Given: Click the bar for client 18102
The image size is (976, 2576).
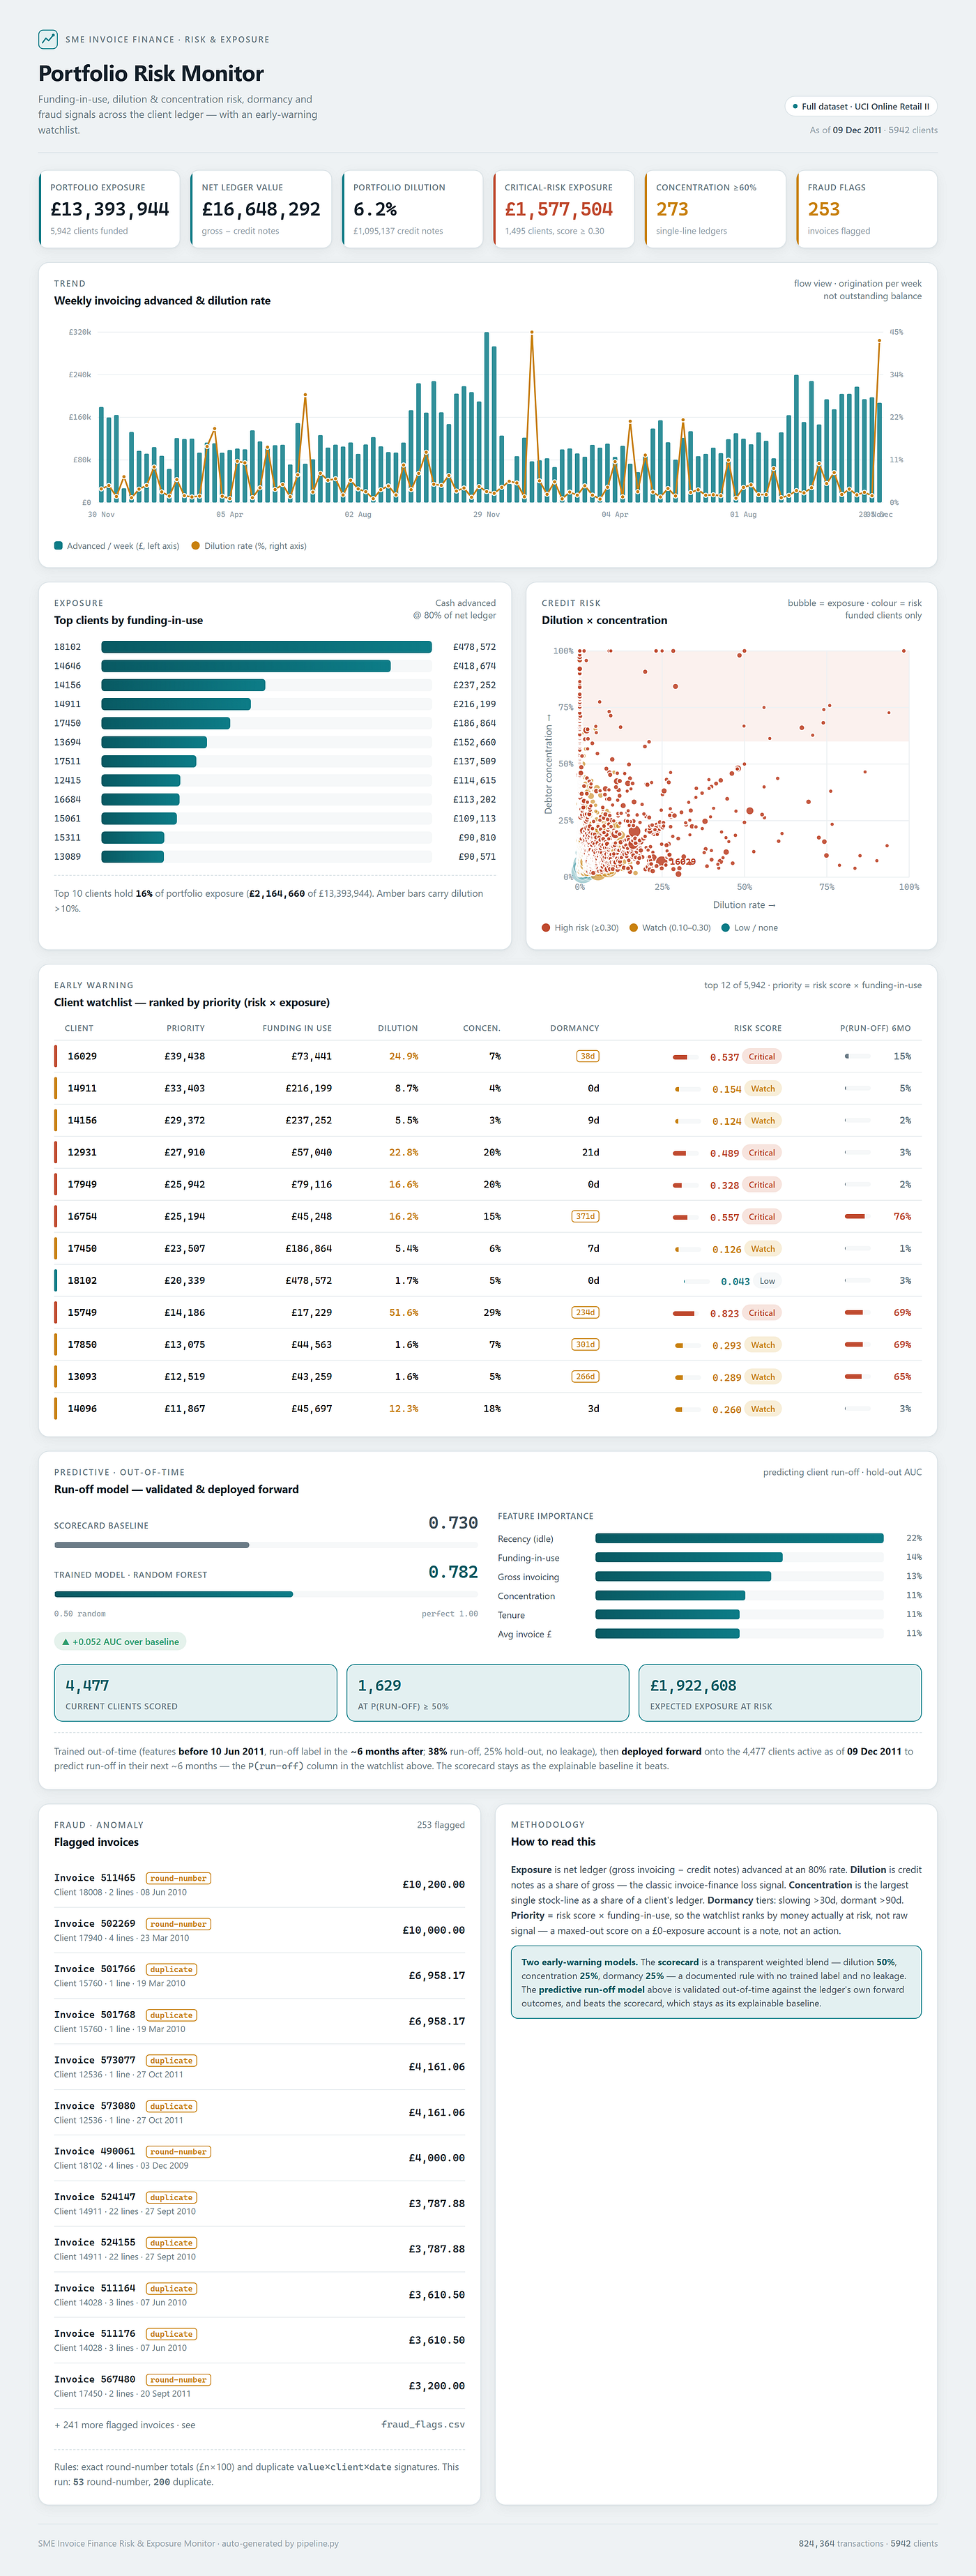Looking at the screenshot, I should (266, 647).
